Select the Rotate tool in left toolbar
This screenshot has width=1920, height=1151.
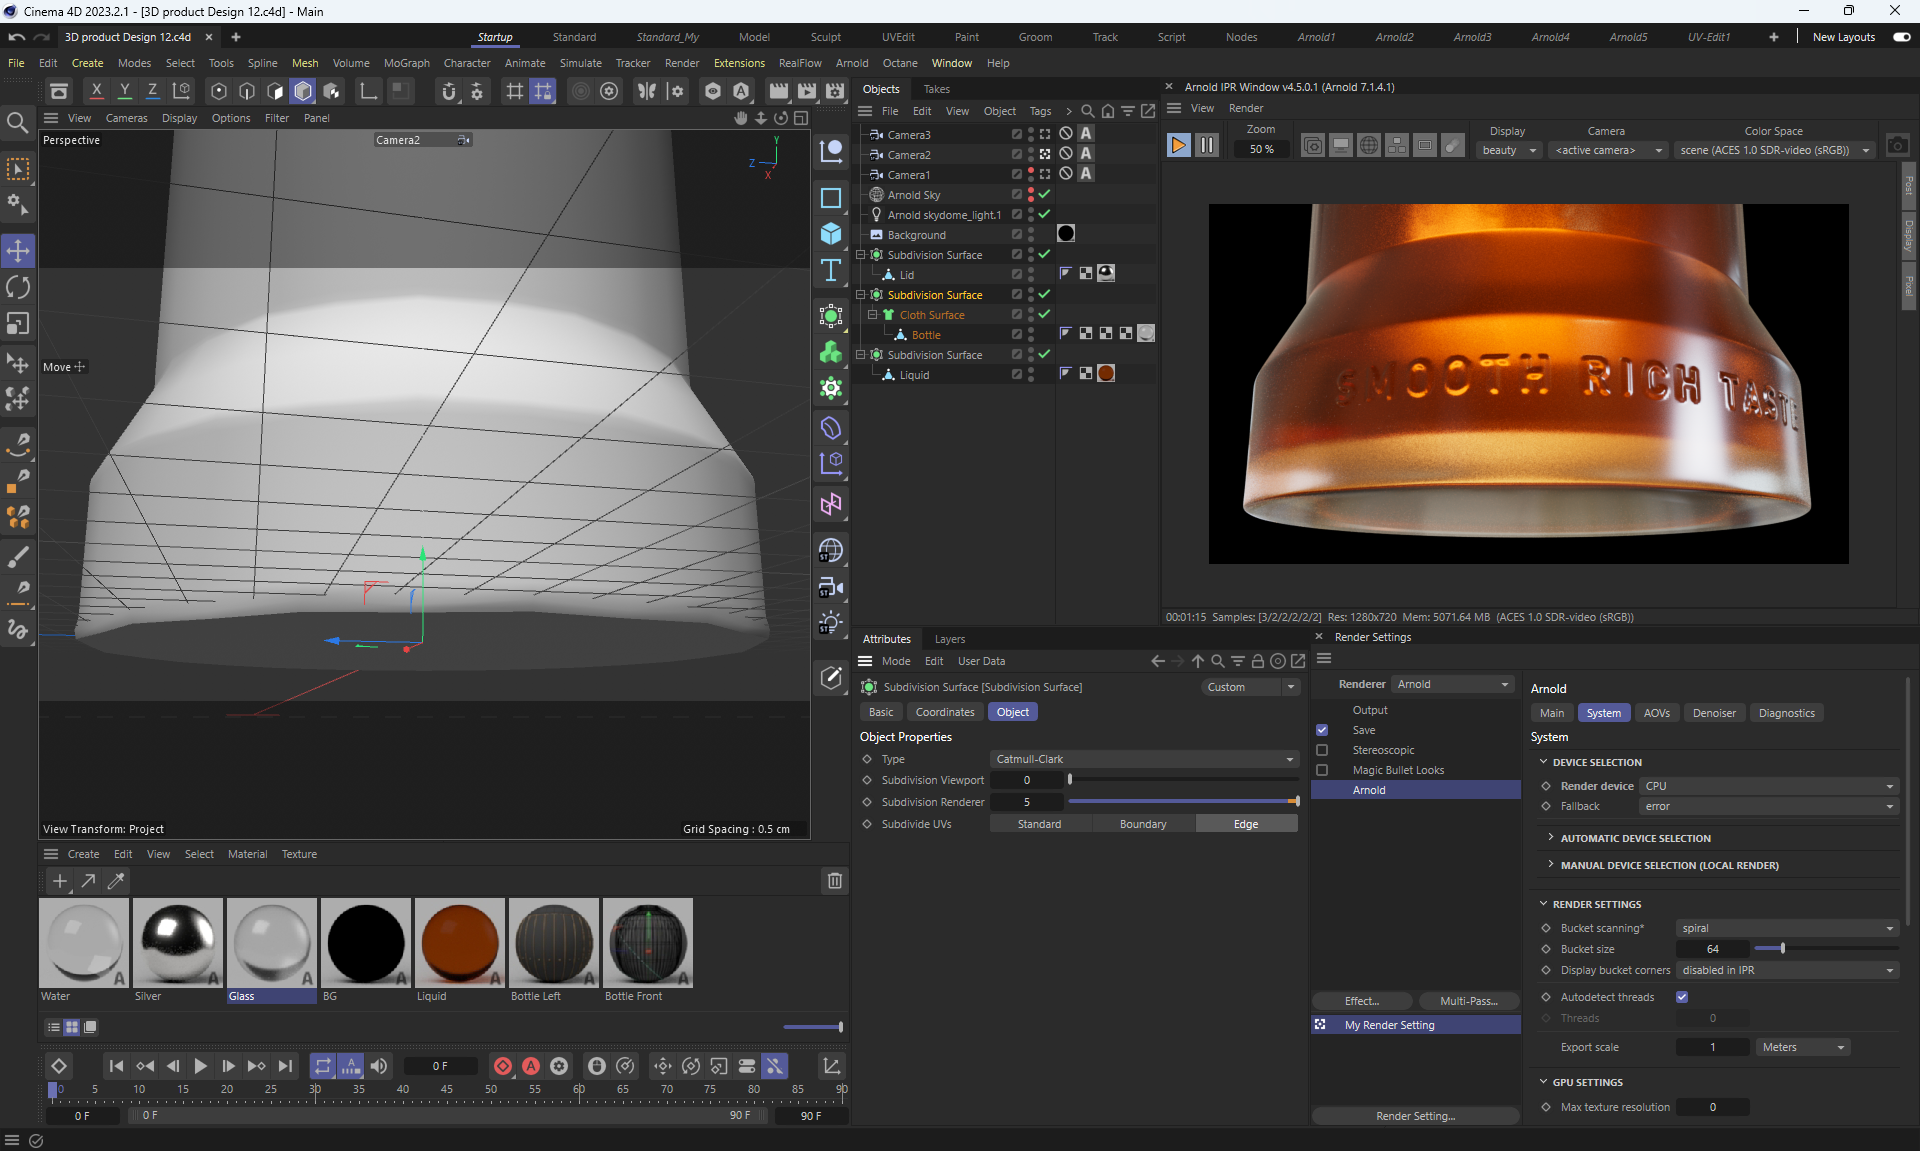tap(18, 287)
